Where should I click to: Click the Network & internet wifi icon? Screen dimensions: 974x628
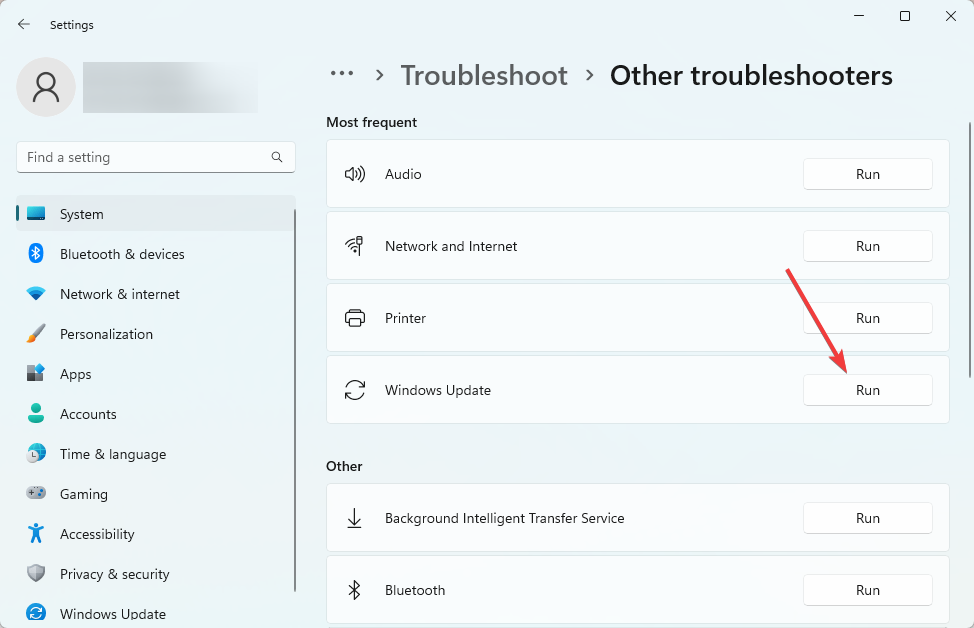pyautogui.click(x=36, y=294)
